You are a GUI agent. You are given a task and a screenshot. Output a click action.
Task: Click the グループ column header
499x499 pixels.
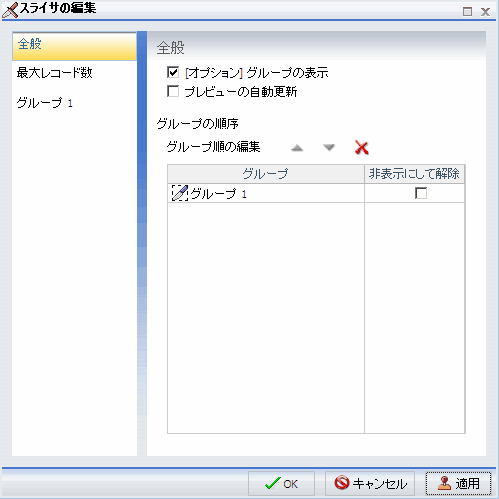pos(266,174)
